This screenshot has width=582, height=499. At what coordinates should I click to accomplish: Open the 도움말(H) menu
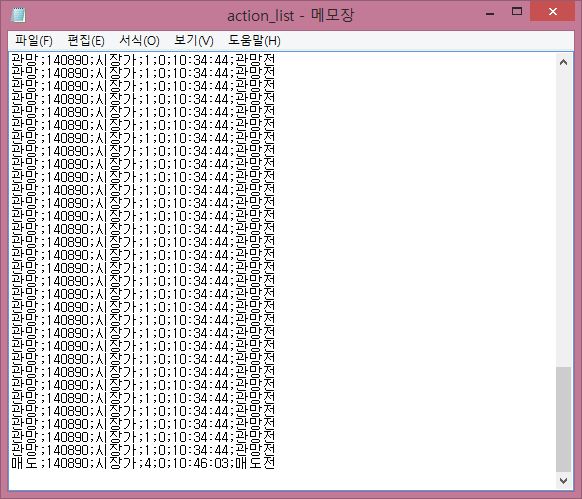(x=254, y=40)
